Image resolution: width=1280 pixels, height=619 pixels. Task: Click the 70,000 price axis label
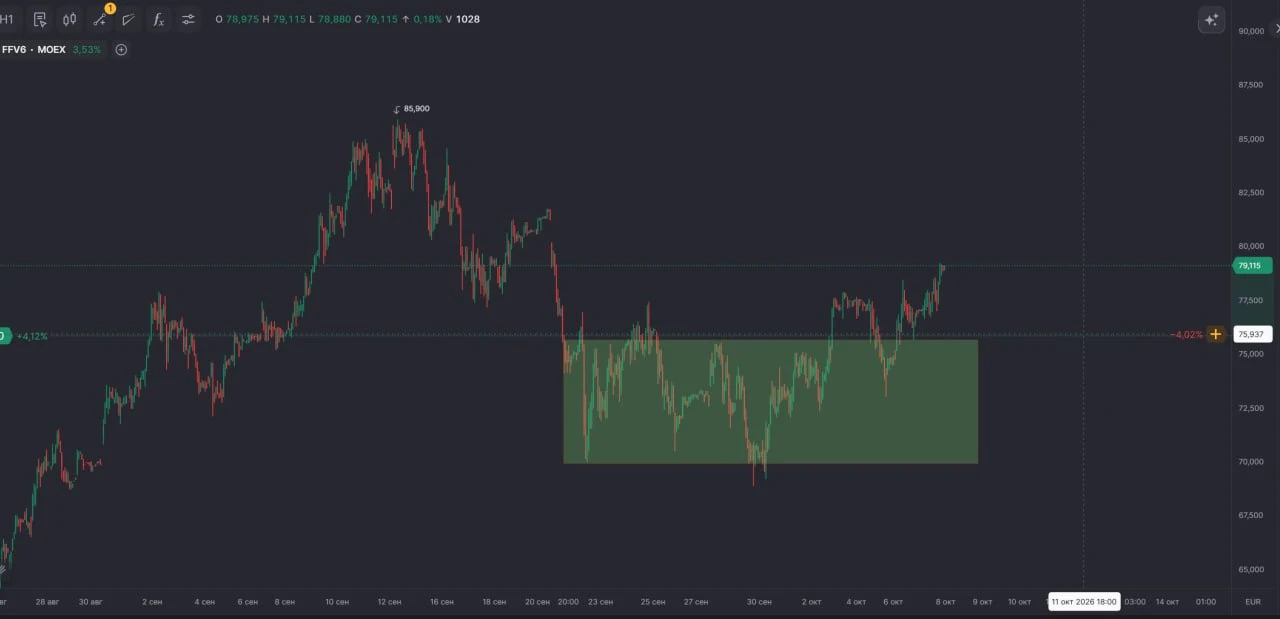pyautogui.click(x=1251, y=462)
